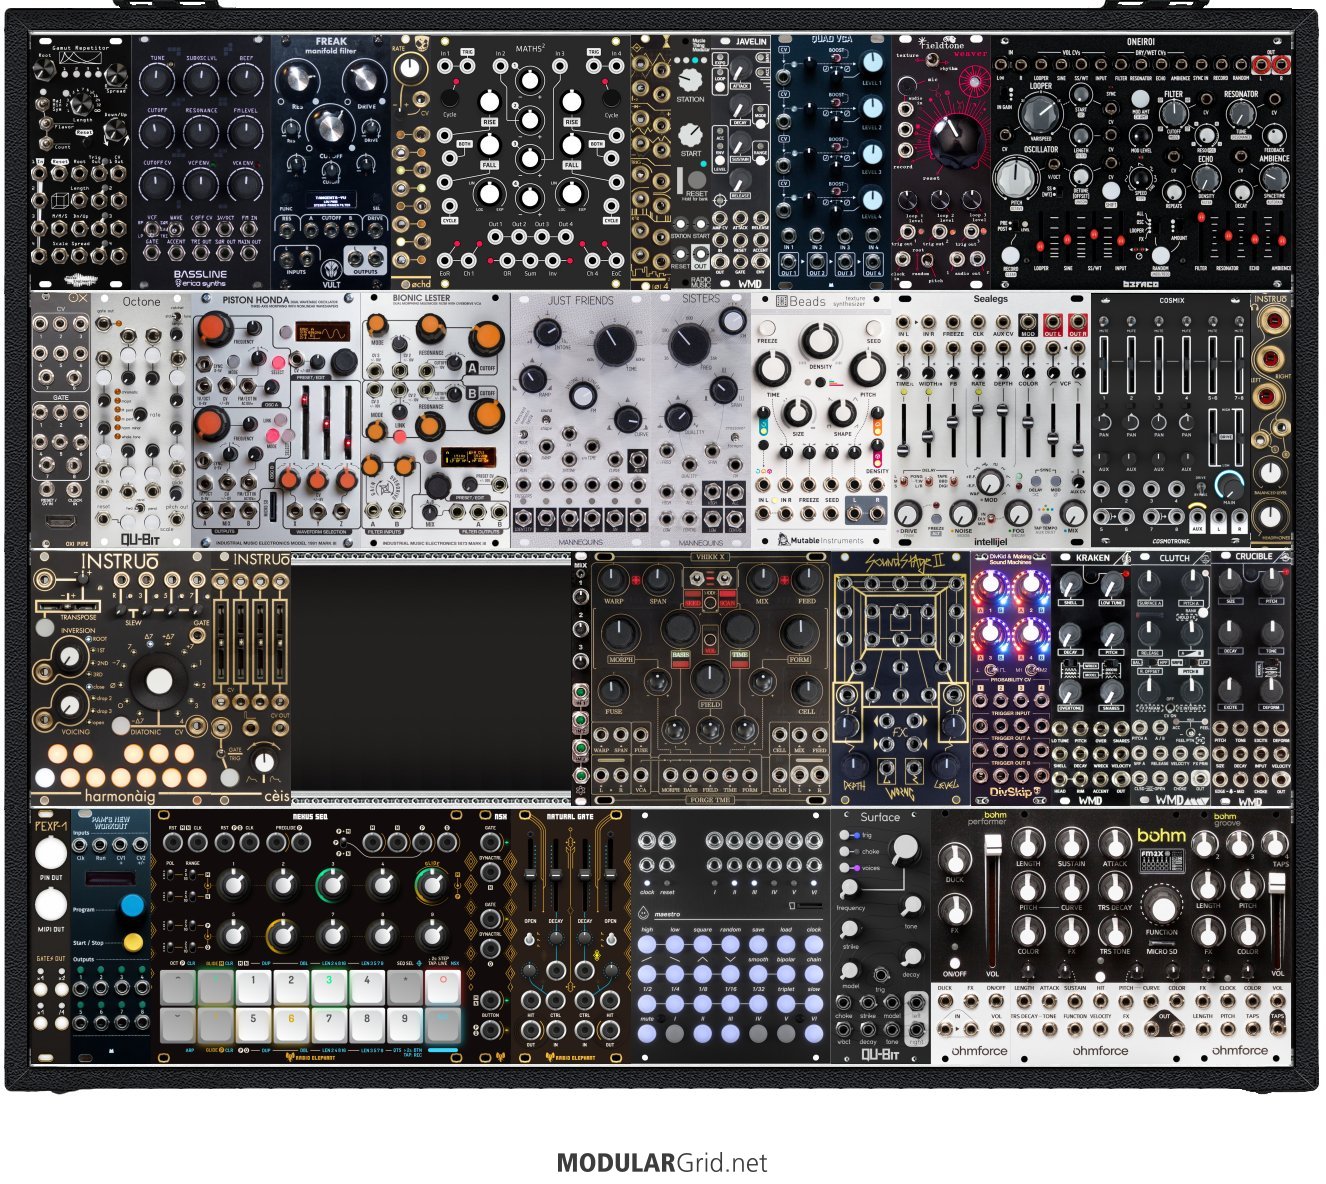Click the VOL fader on bohm performer
The width and height of the screenshot is (1326, 1184).
pos(992,900)
